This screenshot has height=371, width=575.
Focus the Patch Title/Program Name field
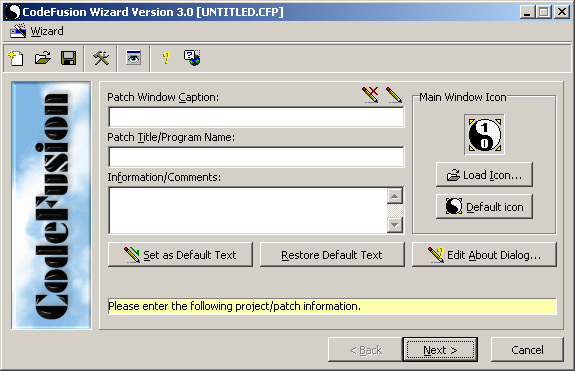click(x=256, y=157)
